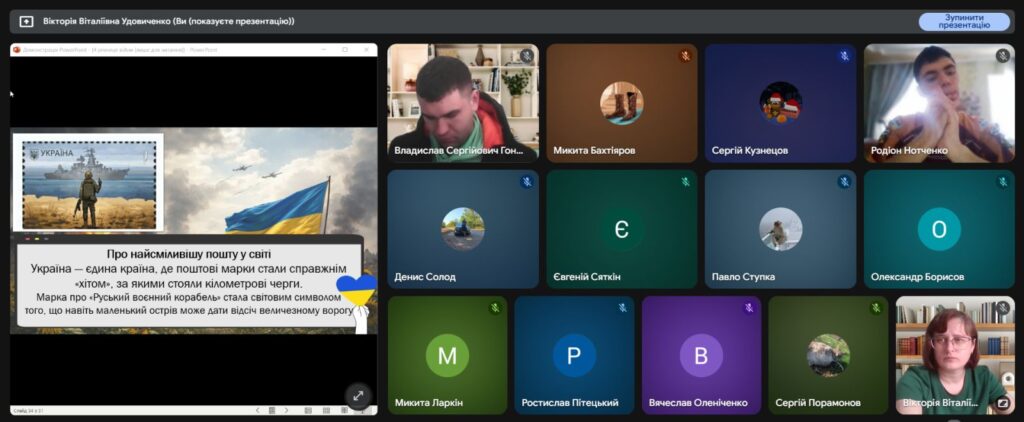Click Павло Ступка's profile picture
Image resolution: width=1024 pixels, height=422 pixels.
780,229
